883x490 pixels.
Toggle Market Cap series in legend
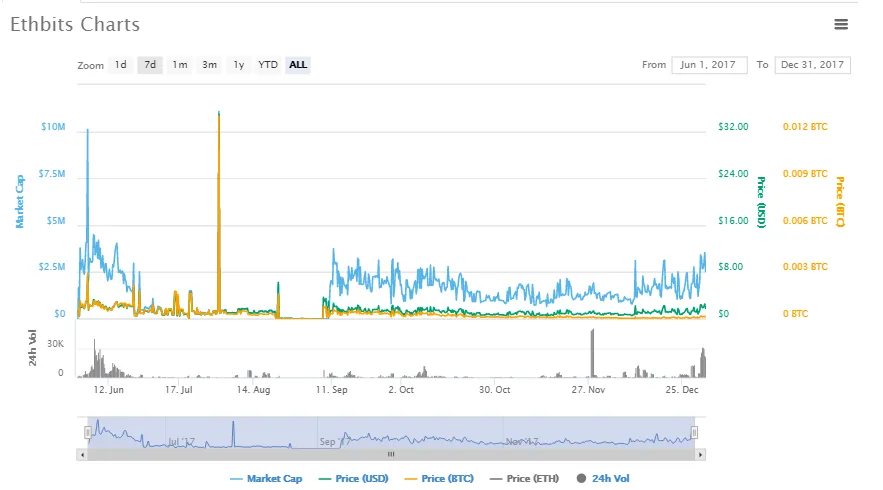click(x=266, y=478)
